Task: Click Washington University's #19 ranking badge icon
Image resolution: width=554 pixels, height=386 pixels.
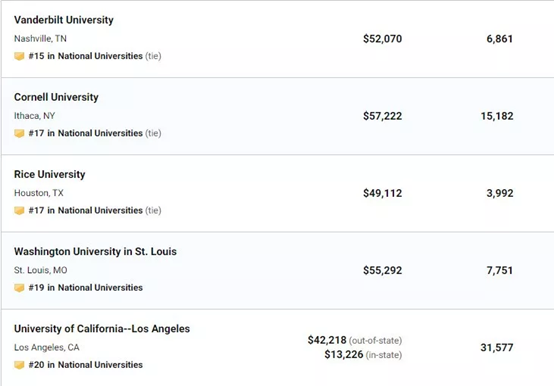Action: tap(19, 288)
